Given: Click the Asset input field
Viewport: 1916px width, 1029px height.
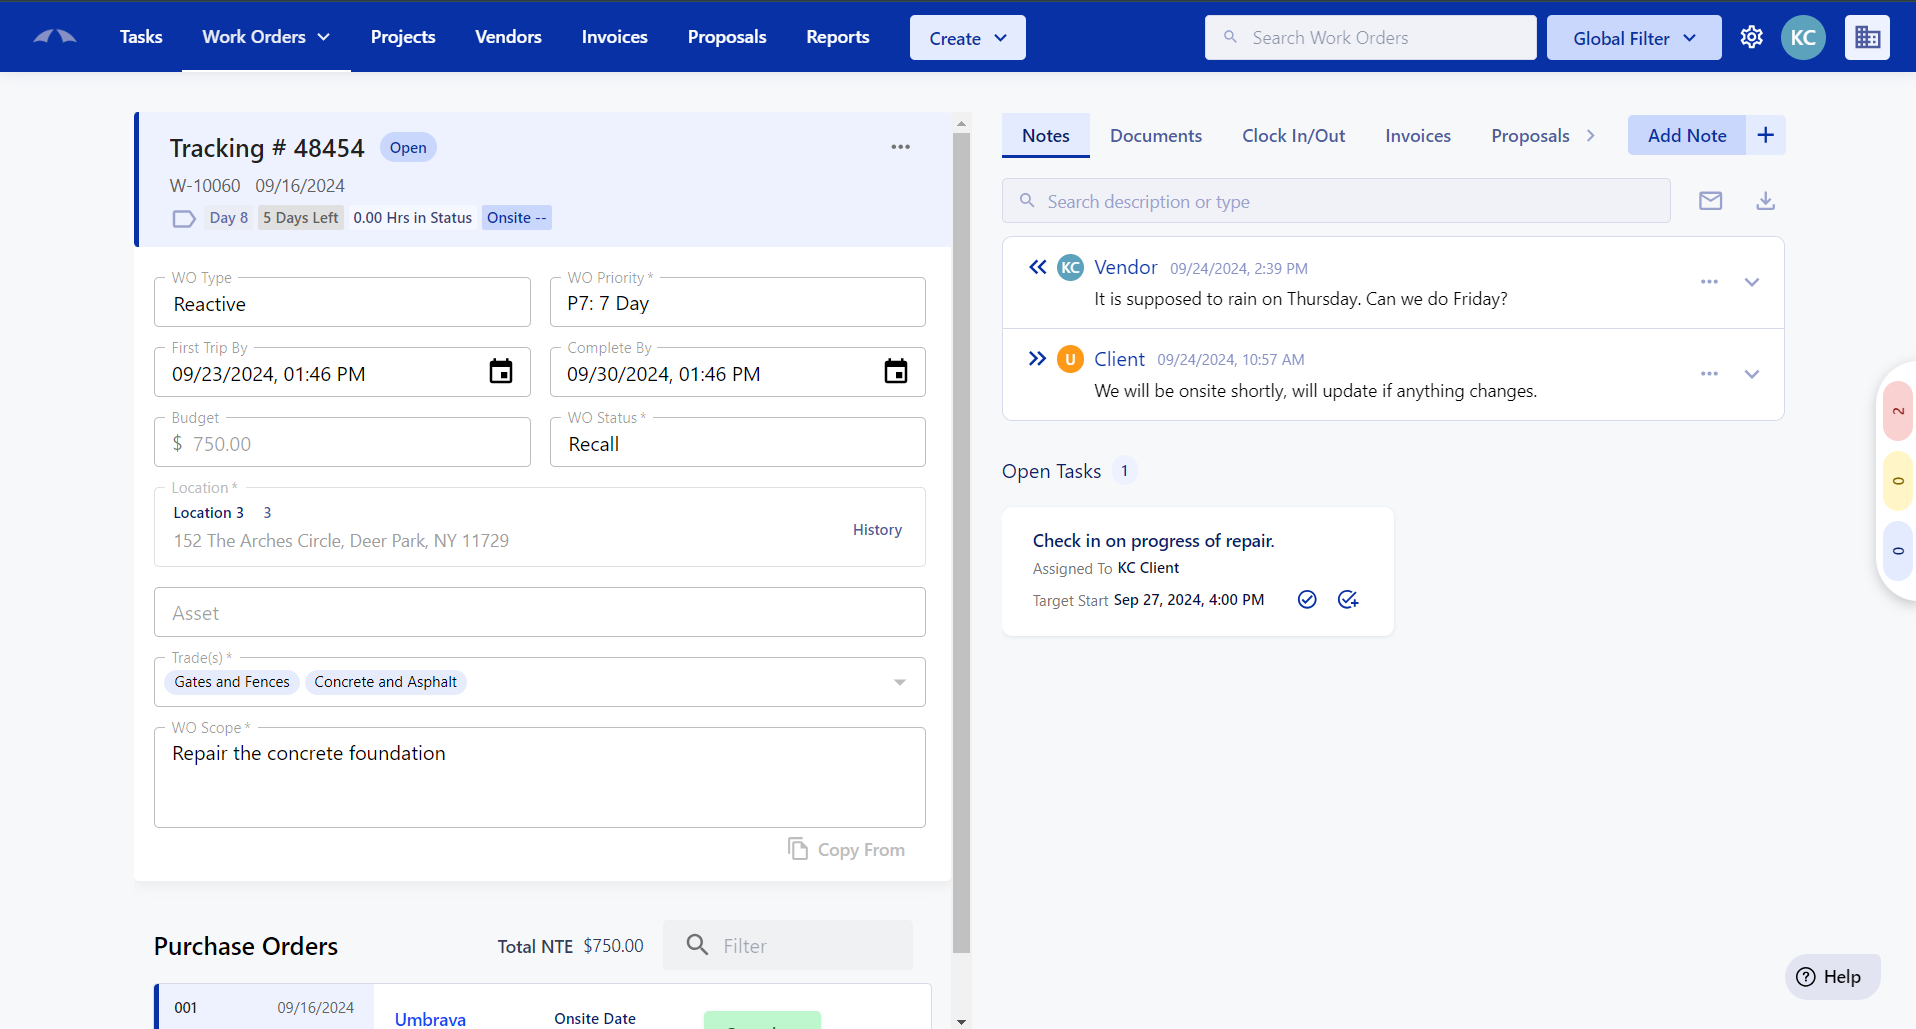Looking at the screenshot, I should pos(540,612).
